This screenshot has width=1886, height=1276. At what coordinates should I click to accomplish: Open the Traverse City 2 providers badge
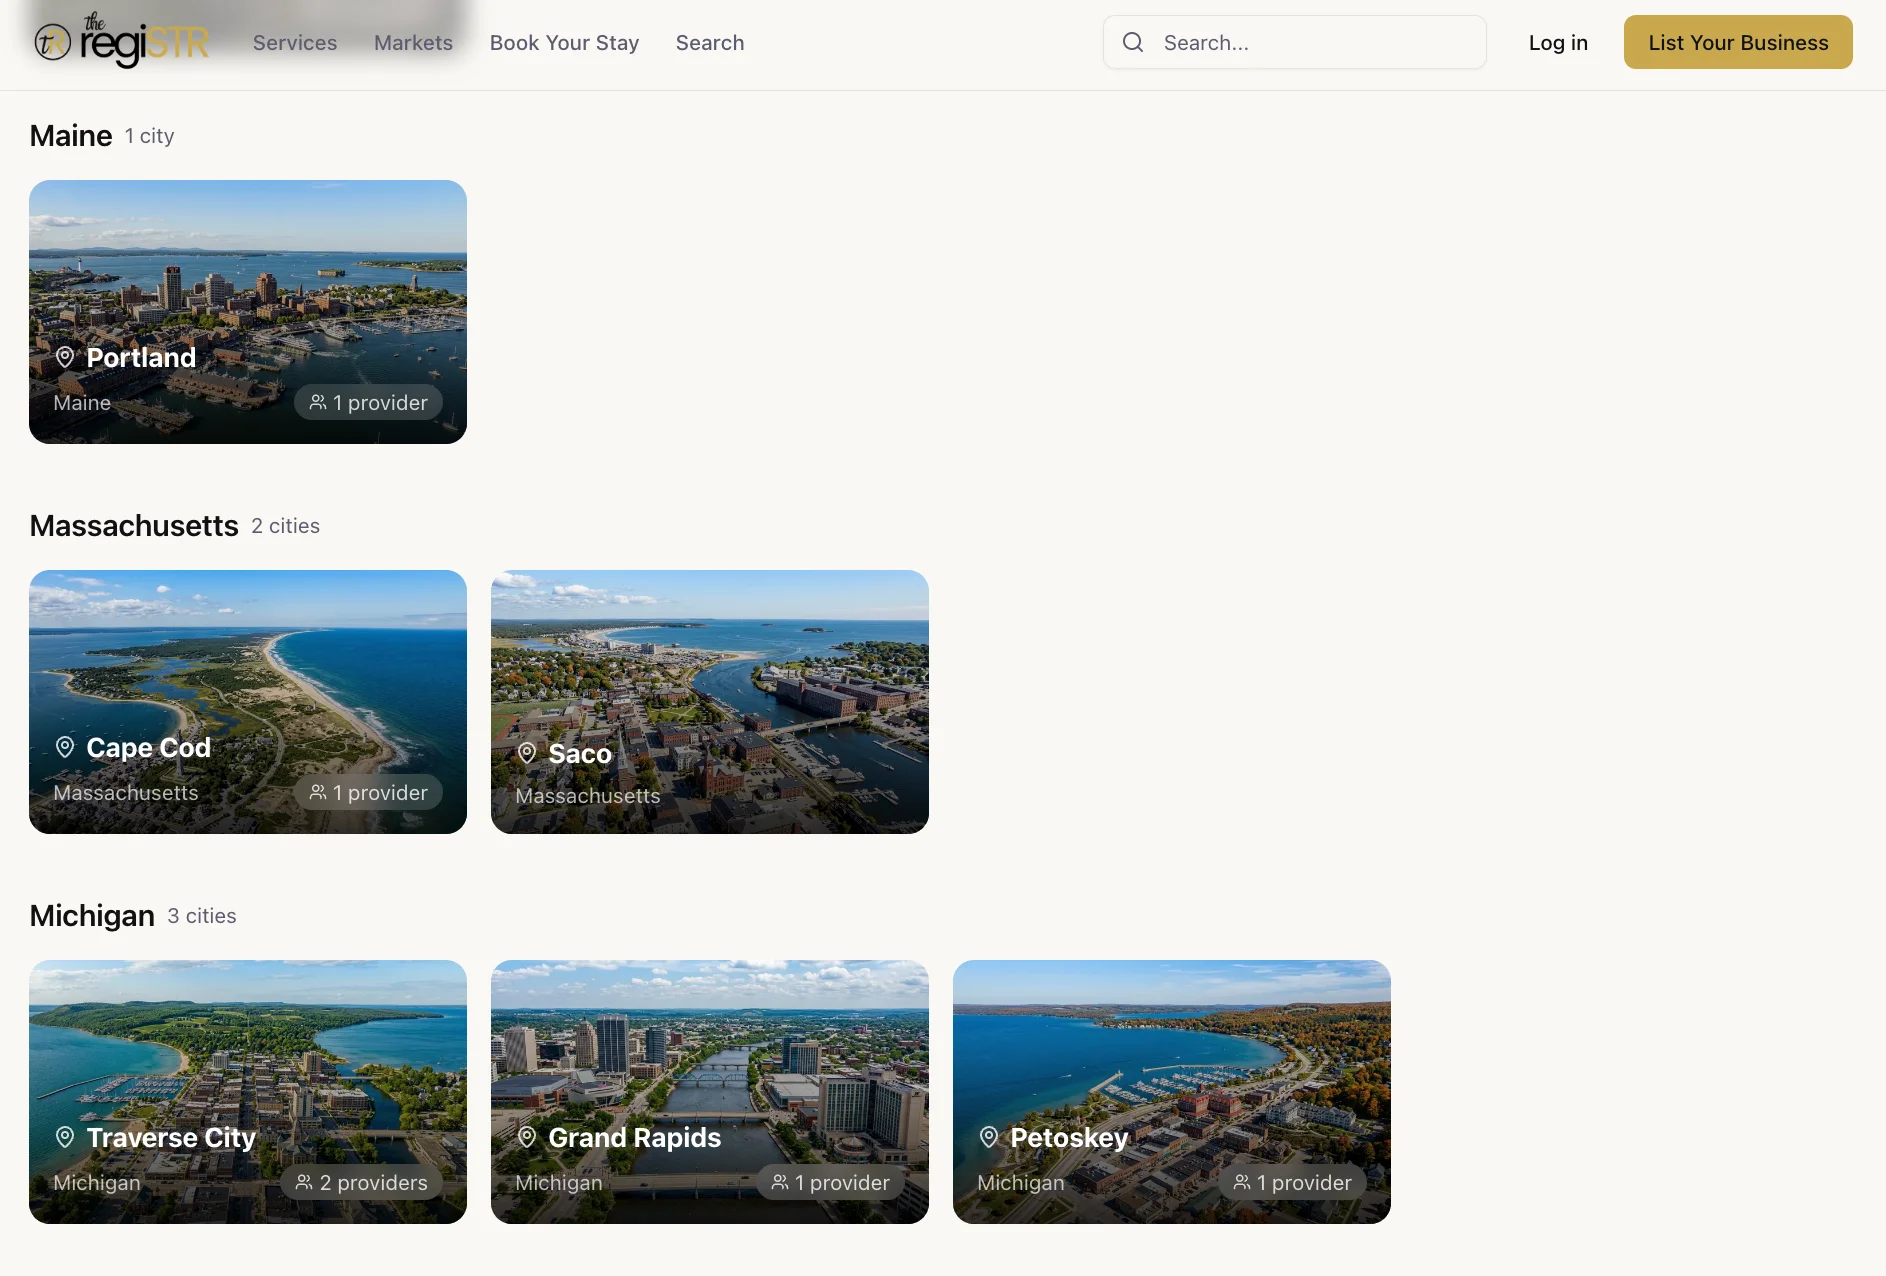point(361,1182)
